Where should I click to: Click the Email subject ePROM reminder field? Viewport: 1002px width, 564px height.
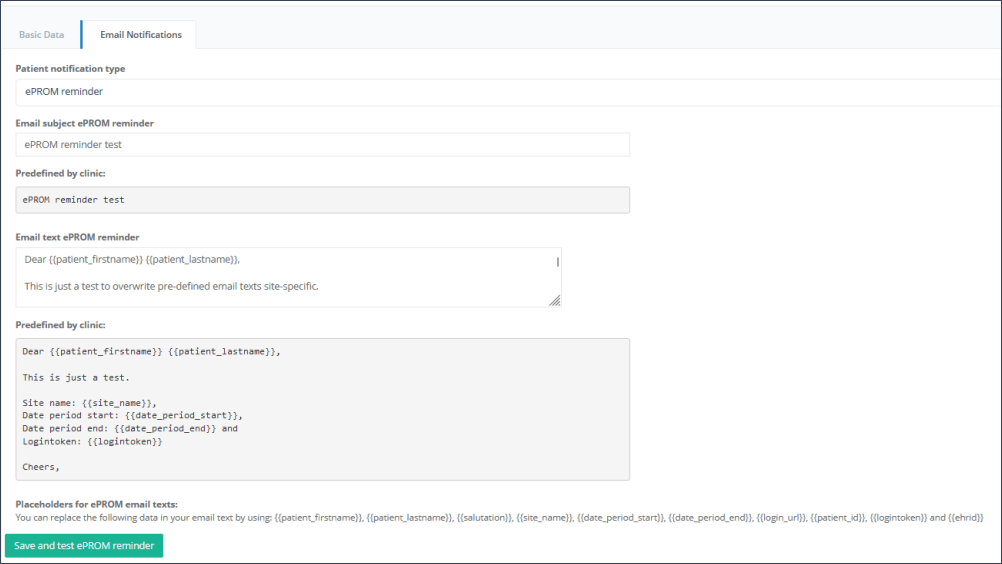pos(322,145)
